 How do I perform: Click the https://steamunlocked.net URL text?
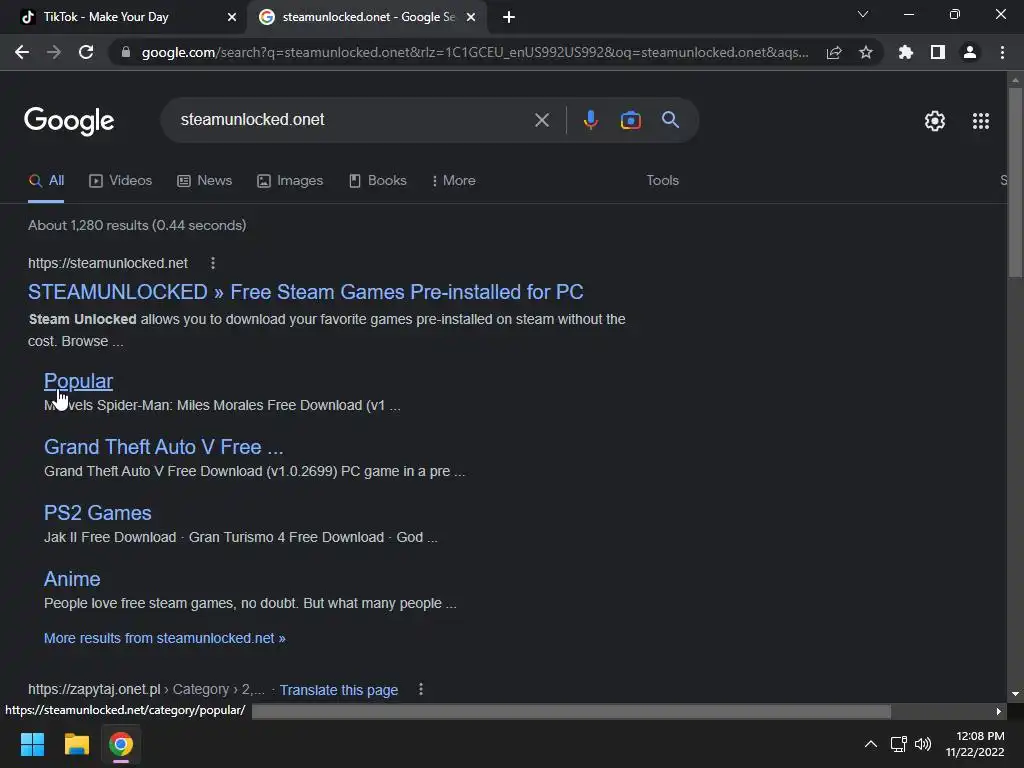[108, 263]
